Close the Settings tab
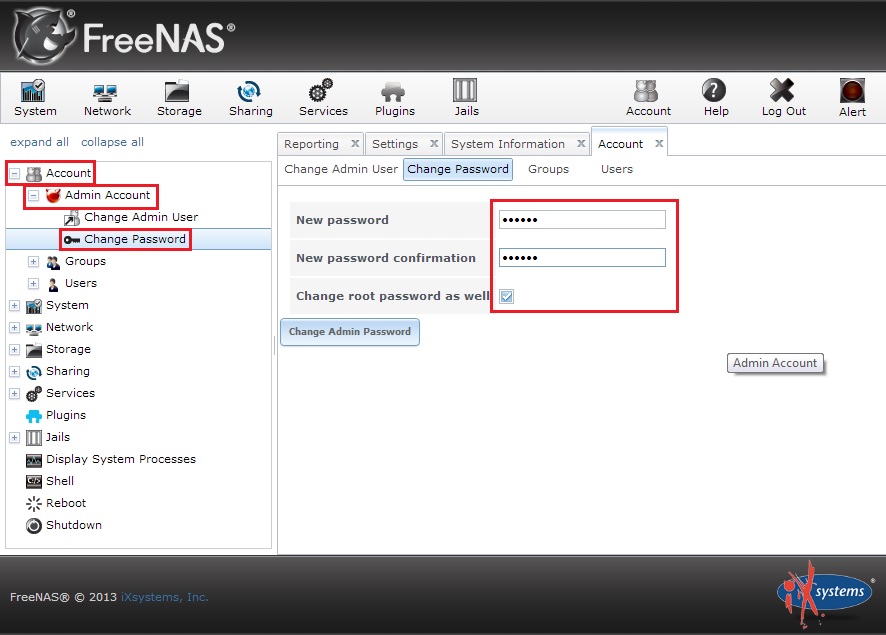The width and height of the screenshot is (886, 635). point(434,143)
